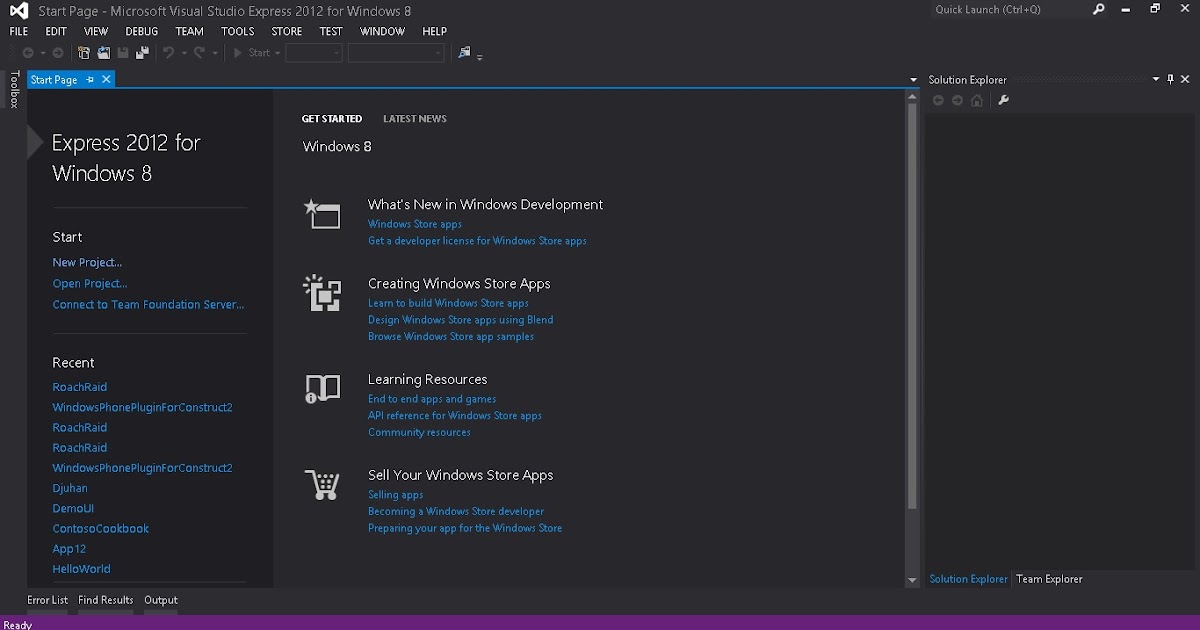Viewport: 1200px width, 630px height.
Task: Open the Solution Platforms combo box
Action: tap(396, 53)
